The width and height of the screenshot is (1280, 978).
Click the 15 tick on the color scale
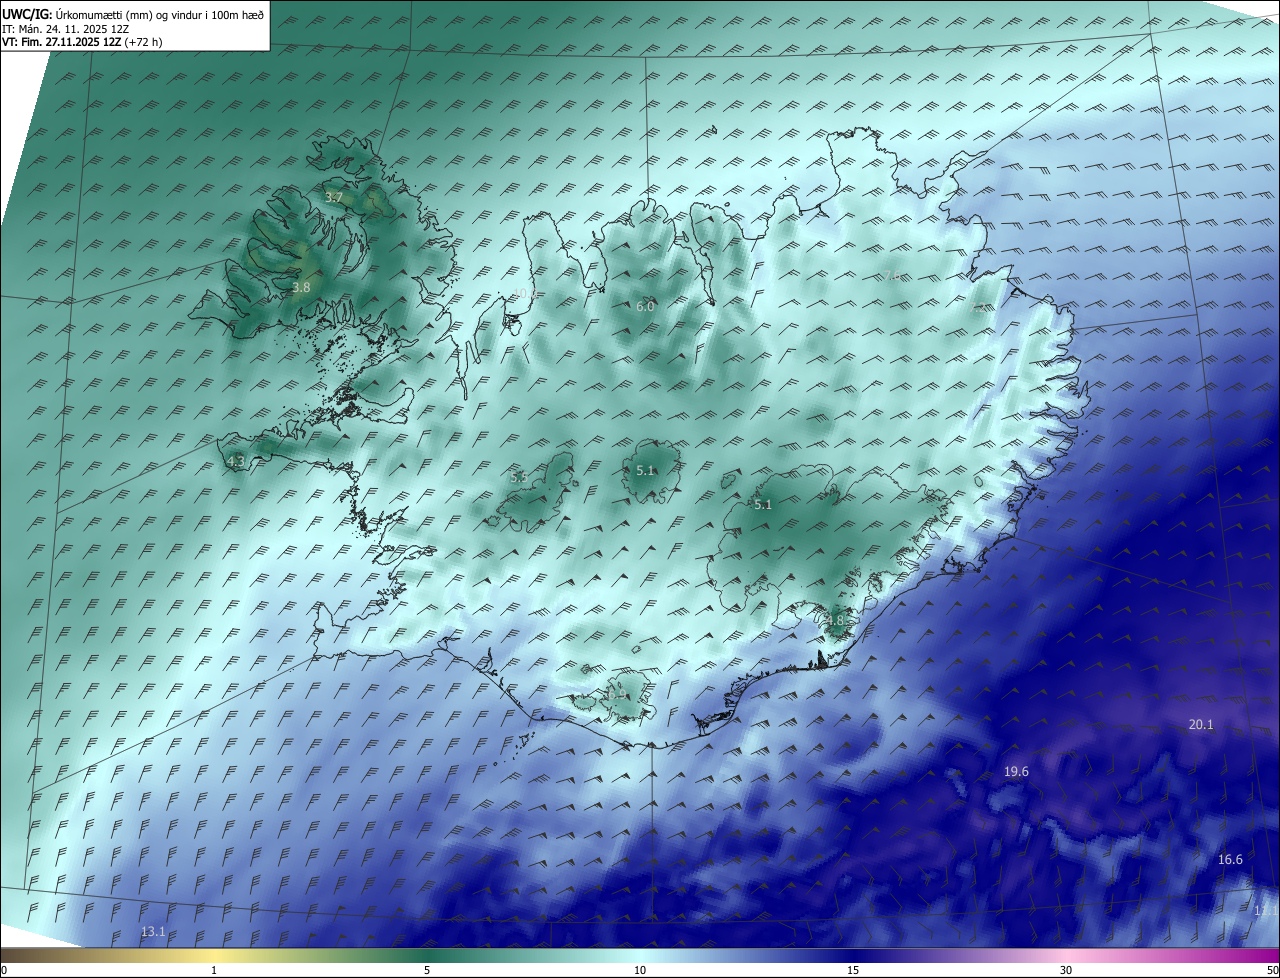pyautogui.click(x=853, y=970)
